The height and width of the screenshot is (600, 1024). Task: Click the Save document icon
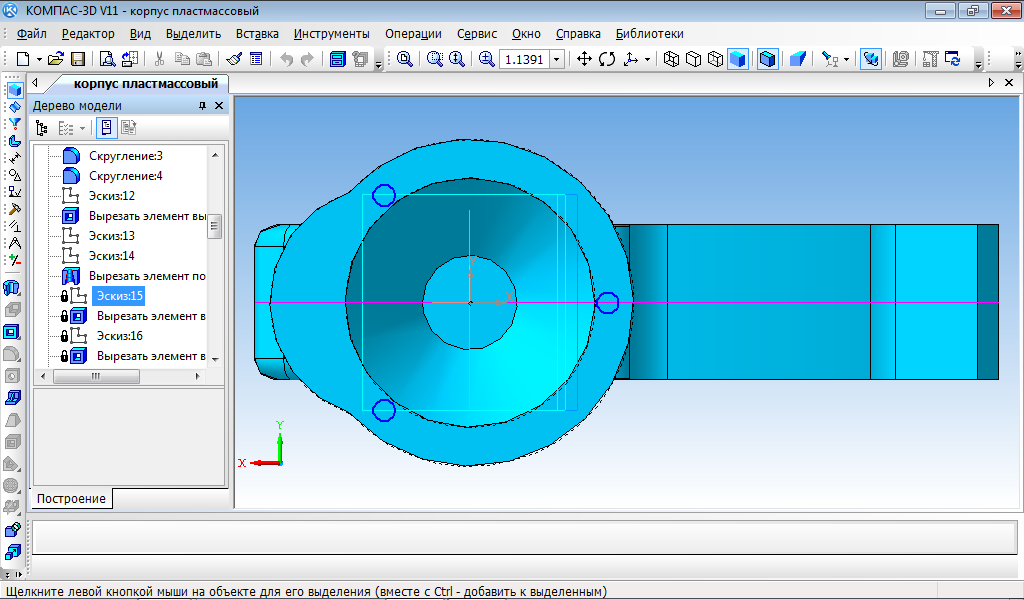click(78, 59)
